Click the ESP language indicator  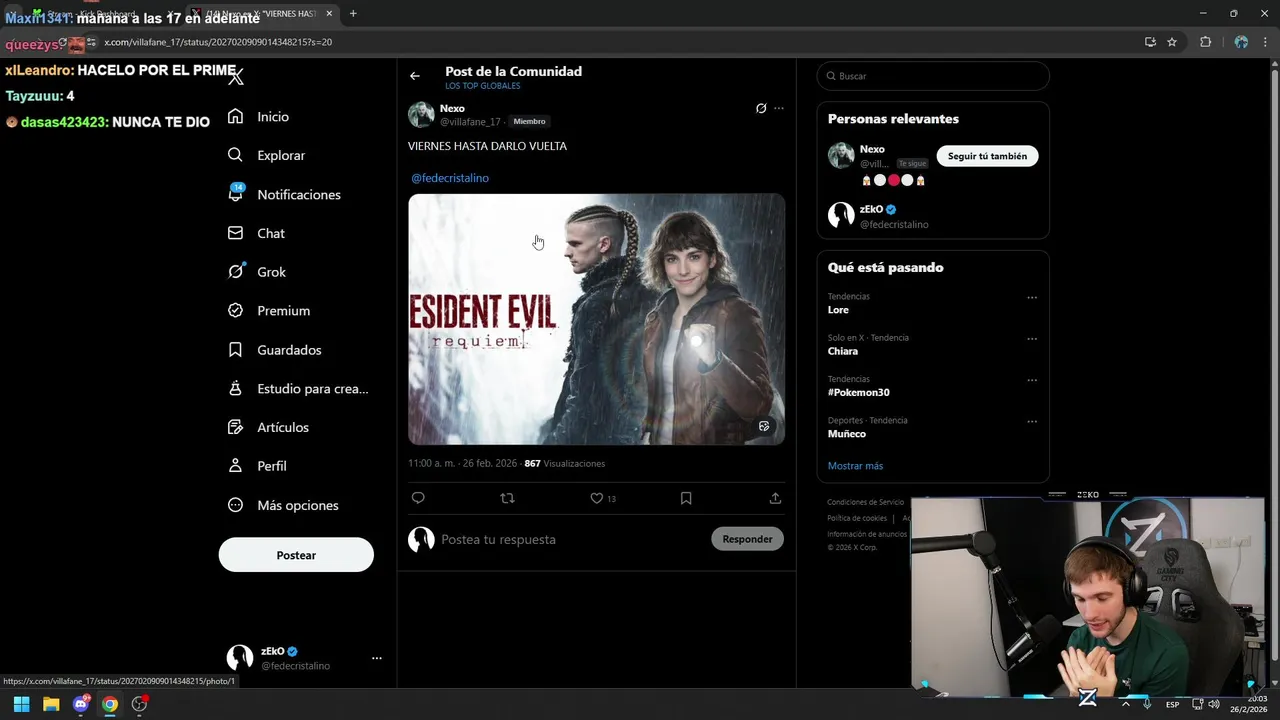tap(1172, 704)
